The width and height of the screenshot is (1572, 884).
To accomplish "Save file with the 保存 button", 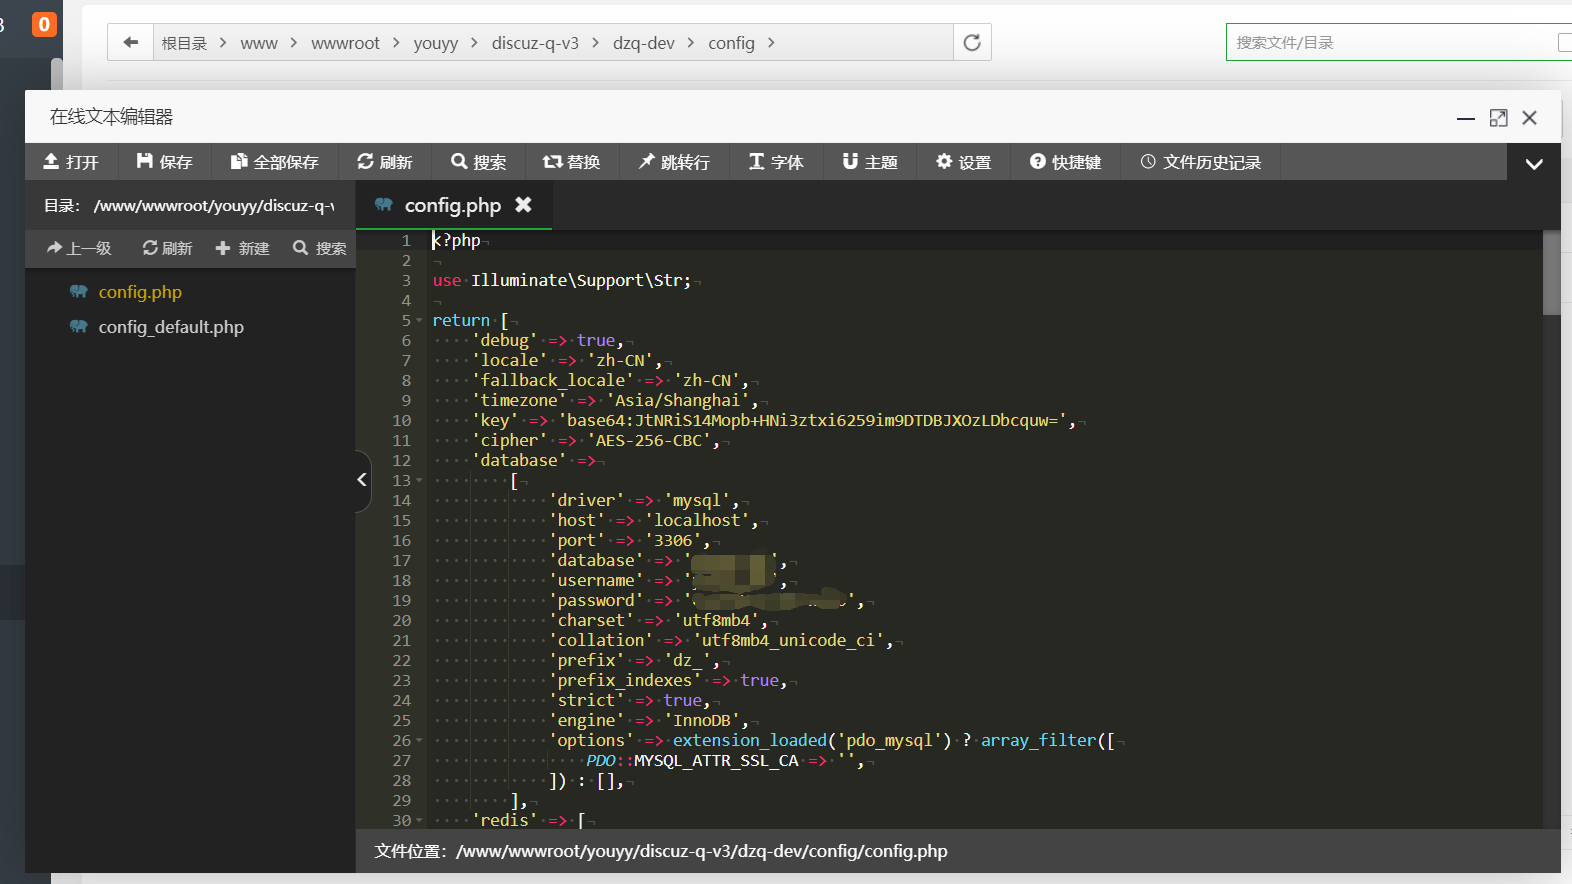I will pos(165,162).
